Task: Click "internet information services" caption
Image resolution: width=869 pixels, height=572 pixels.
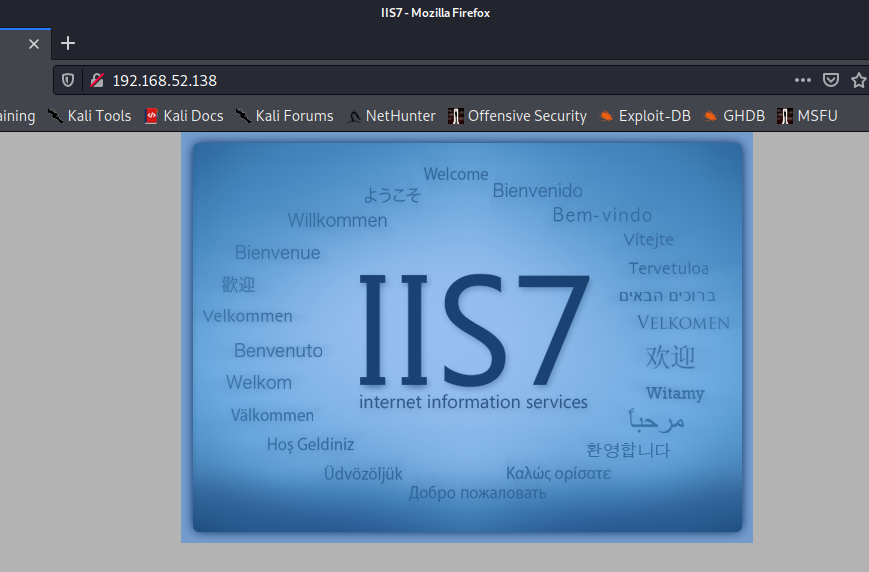Action: 473,401
